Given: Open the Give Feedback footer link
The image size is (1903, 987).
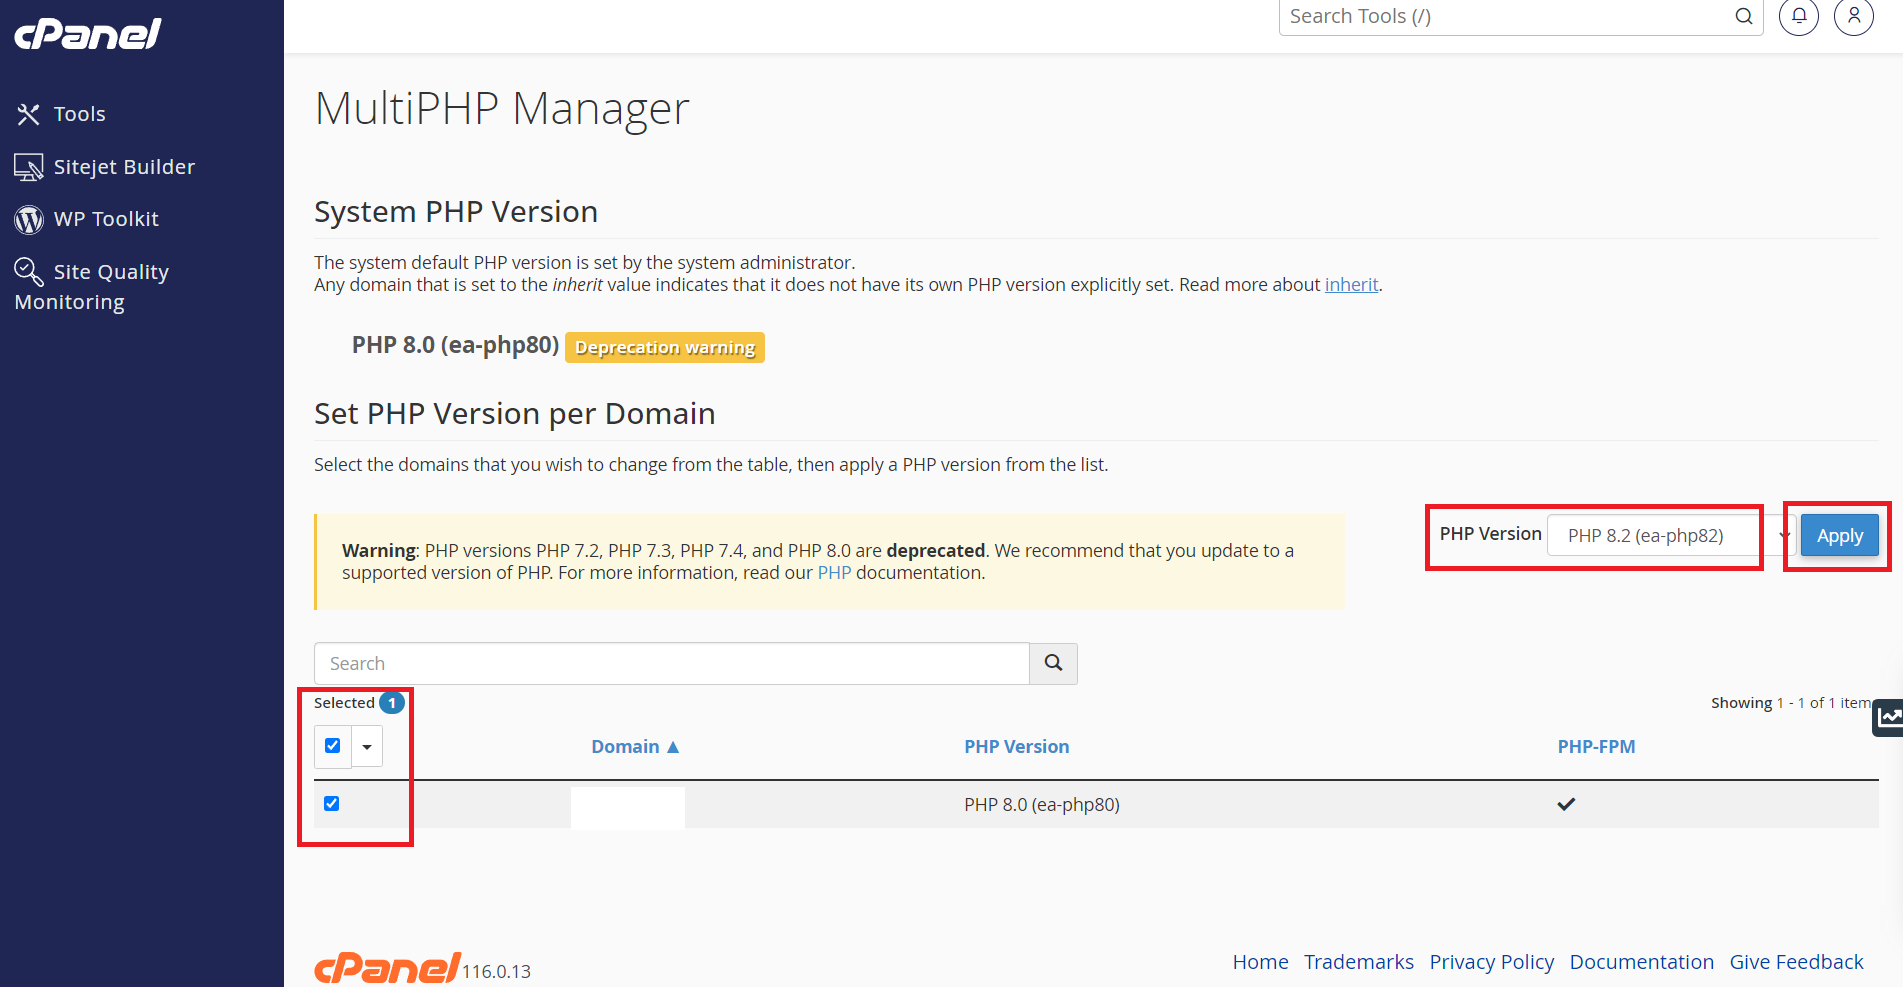Looking at the screenshot, I should 1797,962.
